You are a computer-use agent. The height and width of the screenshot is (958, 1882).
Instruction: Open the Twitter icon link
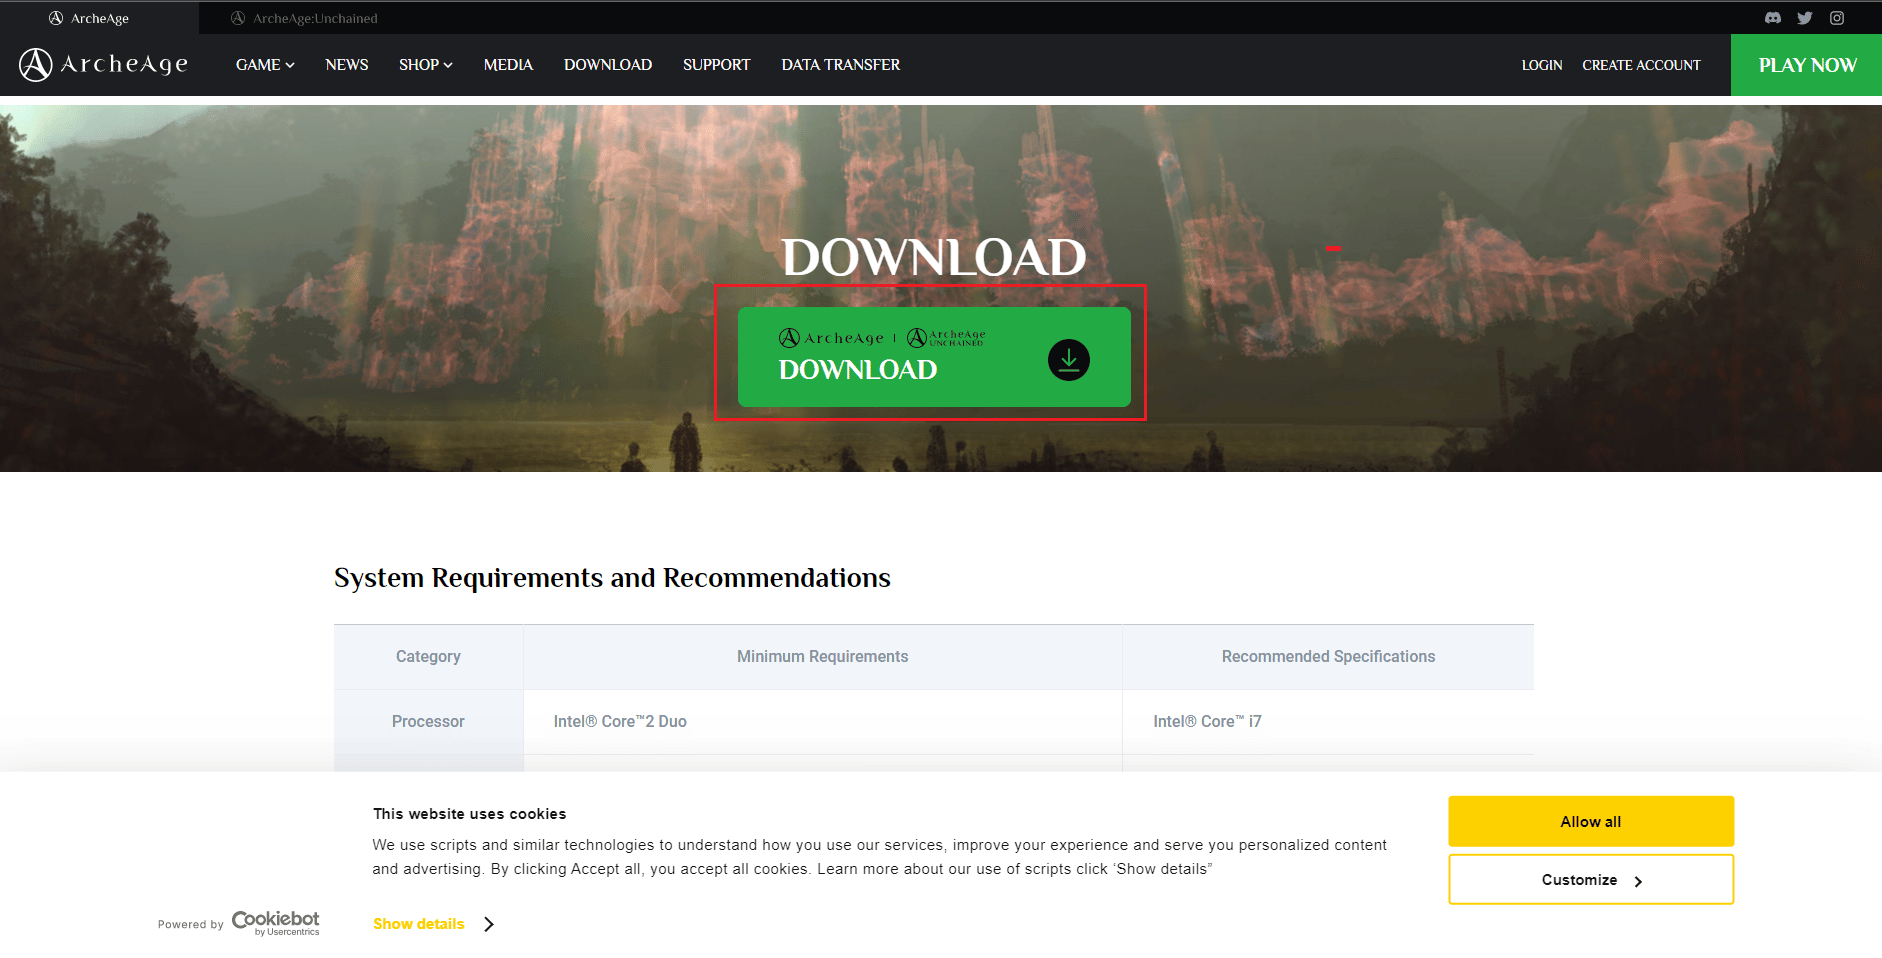1805,18
